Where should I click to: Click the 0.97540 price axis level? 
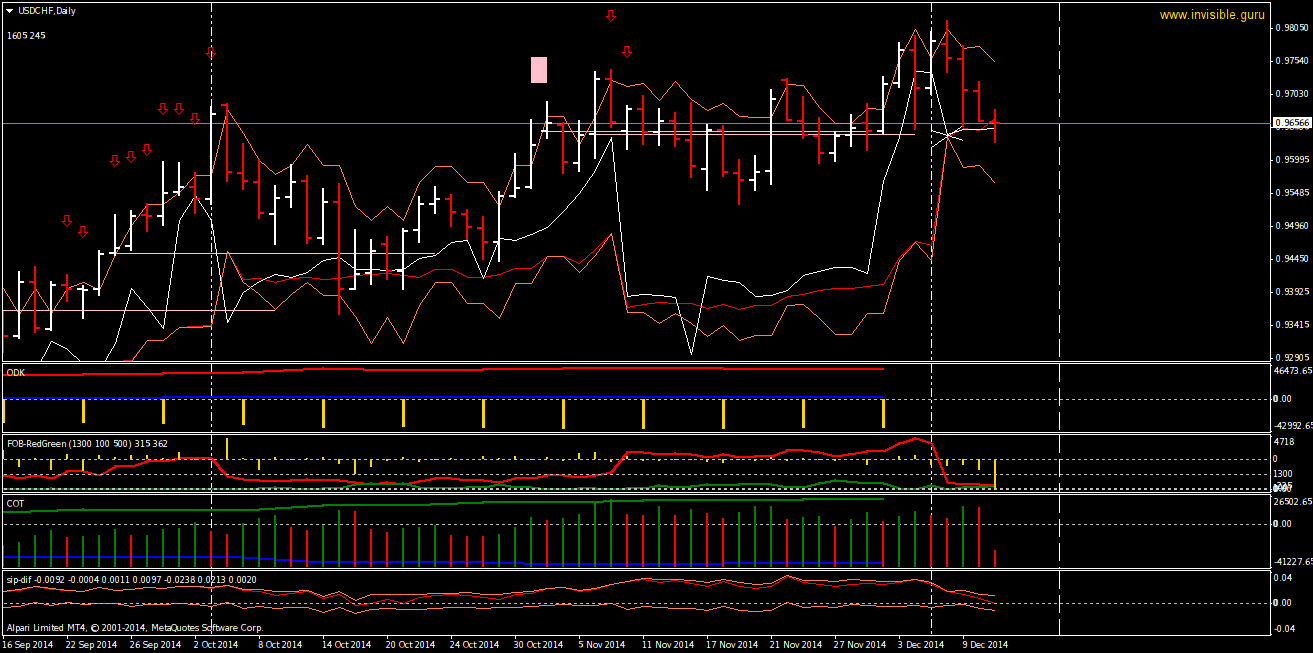[1291, 61]
